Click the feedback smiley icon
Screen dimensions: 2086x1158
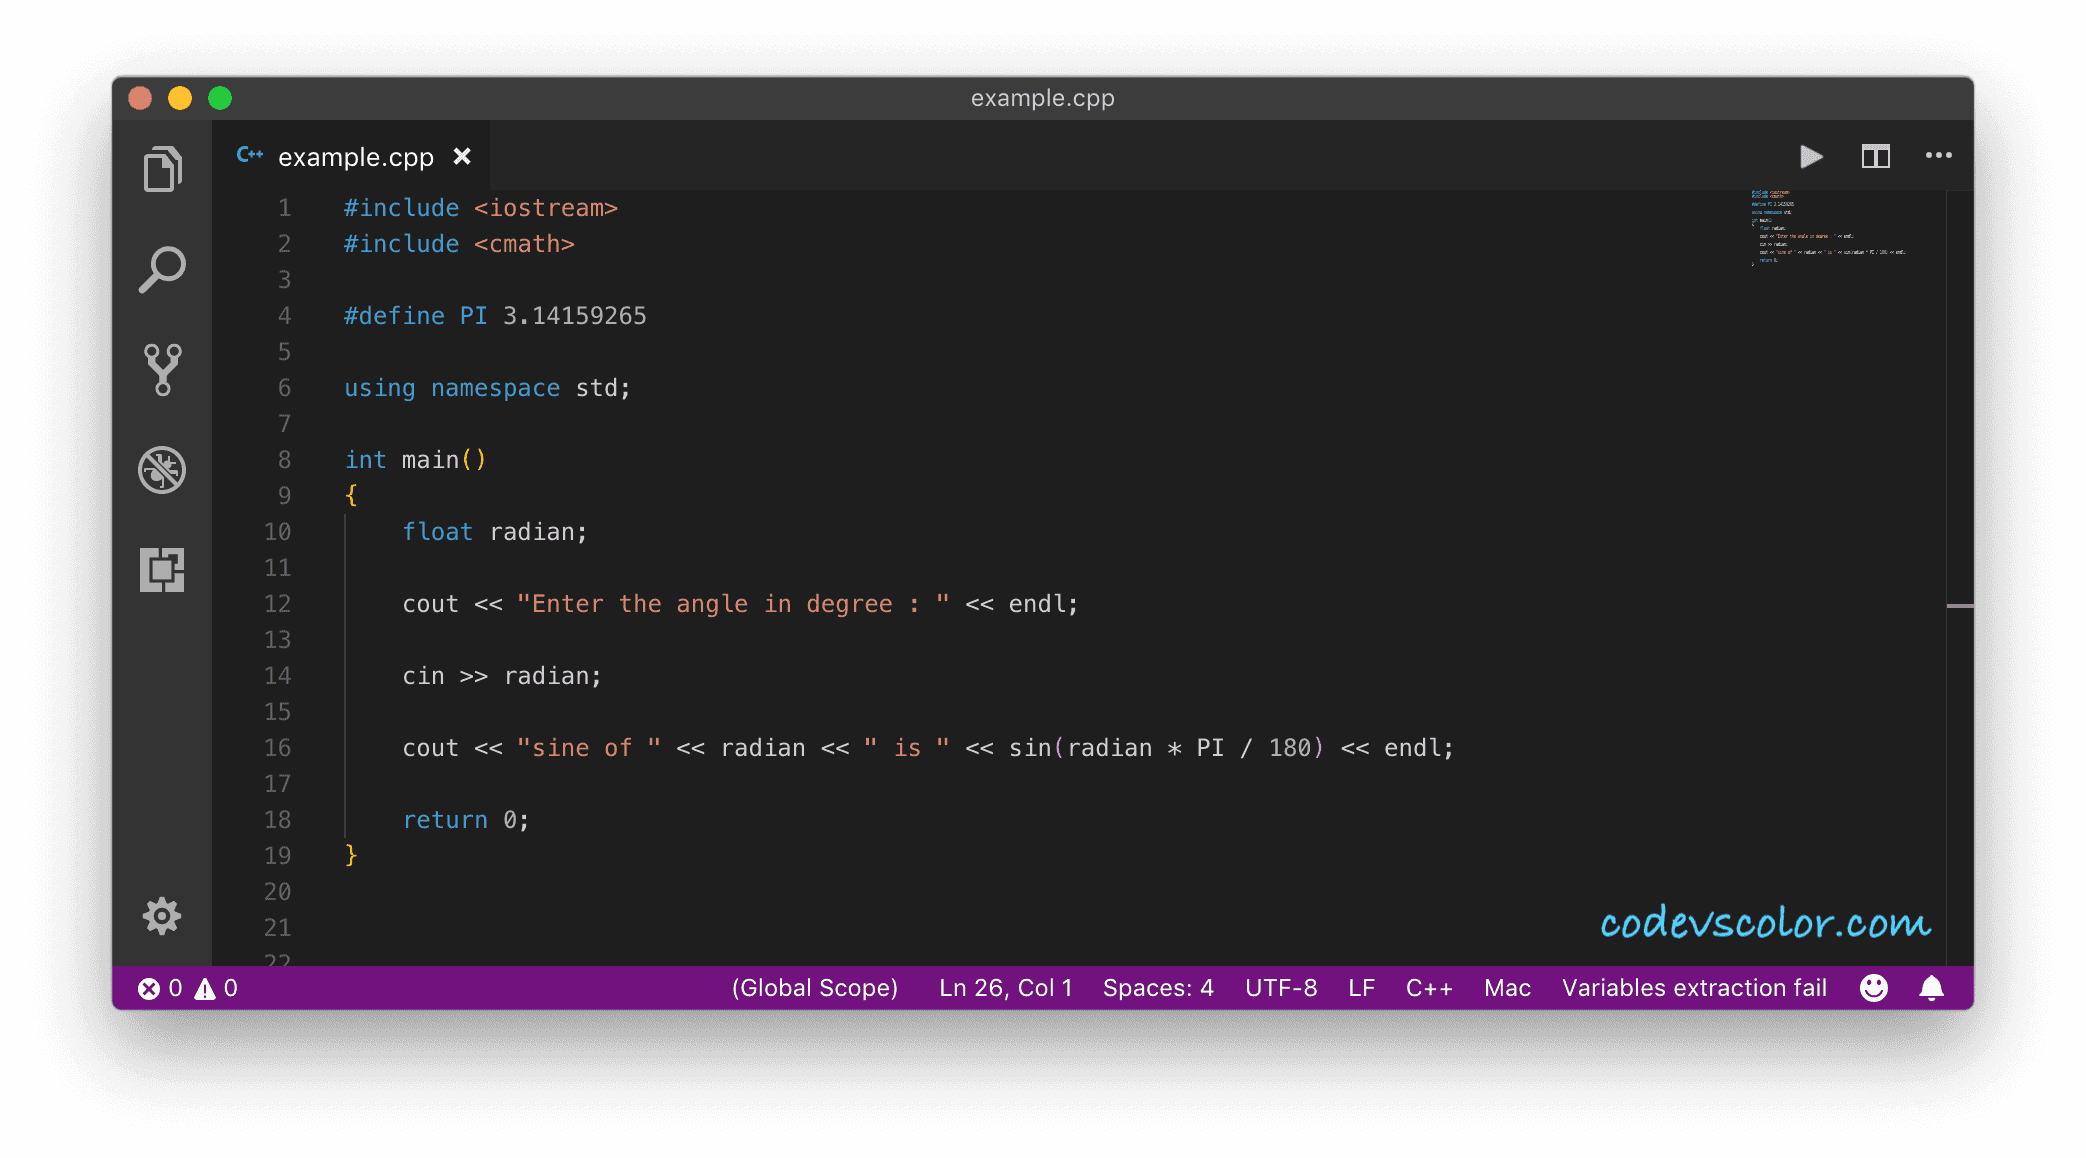(1873, 988)
